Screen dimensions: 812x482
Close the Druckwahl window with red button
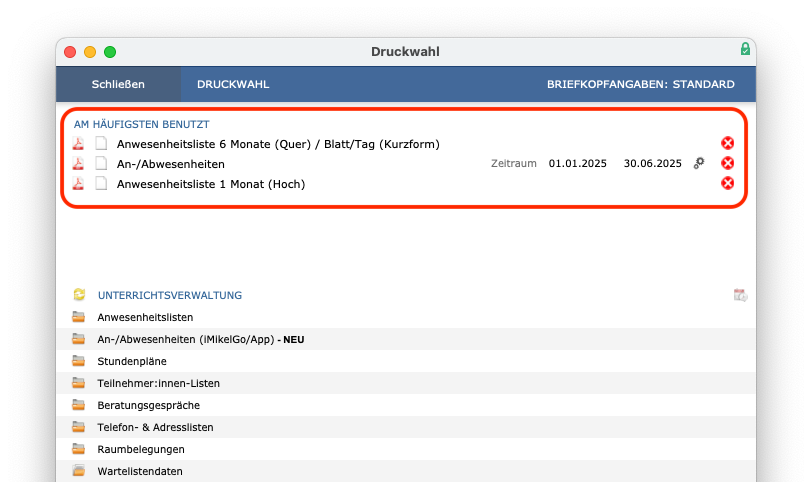(x=70, y=52)
